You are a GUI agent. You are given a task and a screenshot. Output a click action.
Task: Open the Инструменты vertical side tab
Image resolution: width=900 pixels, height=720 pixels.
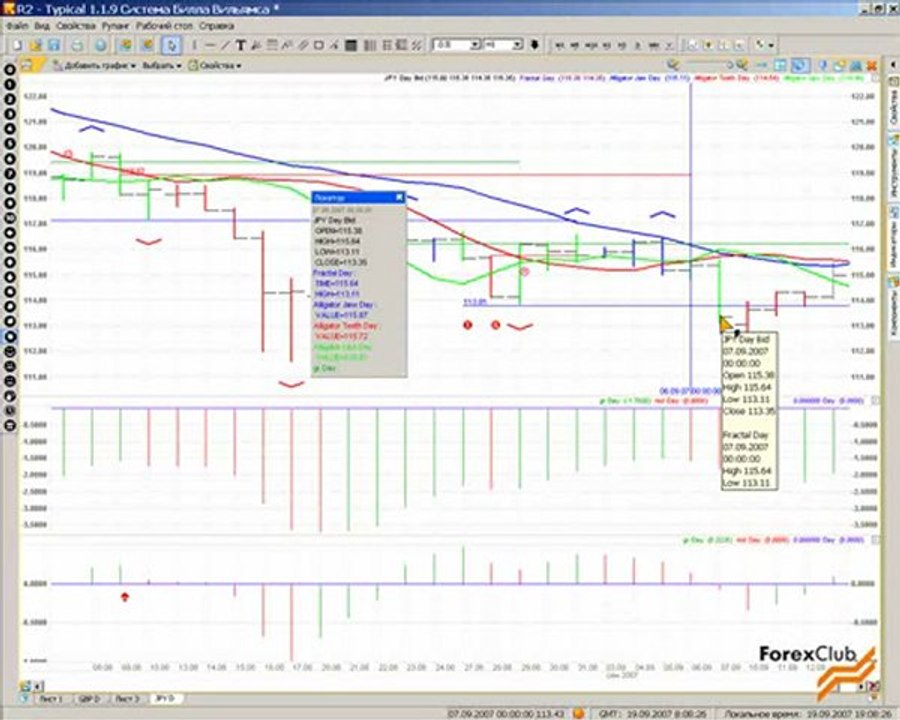894,167
